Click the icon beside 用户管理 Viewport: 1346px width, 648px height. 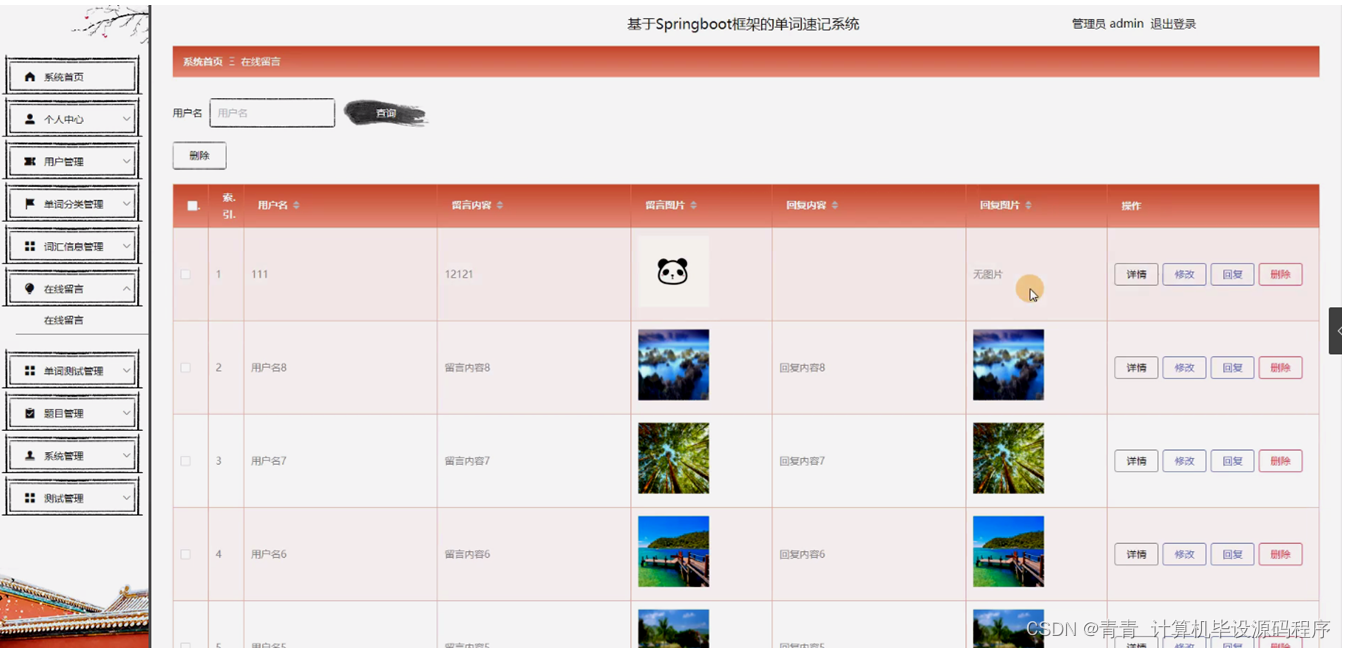click(x=29, y=161)
